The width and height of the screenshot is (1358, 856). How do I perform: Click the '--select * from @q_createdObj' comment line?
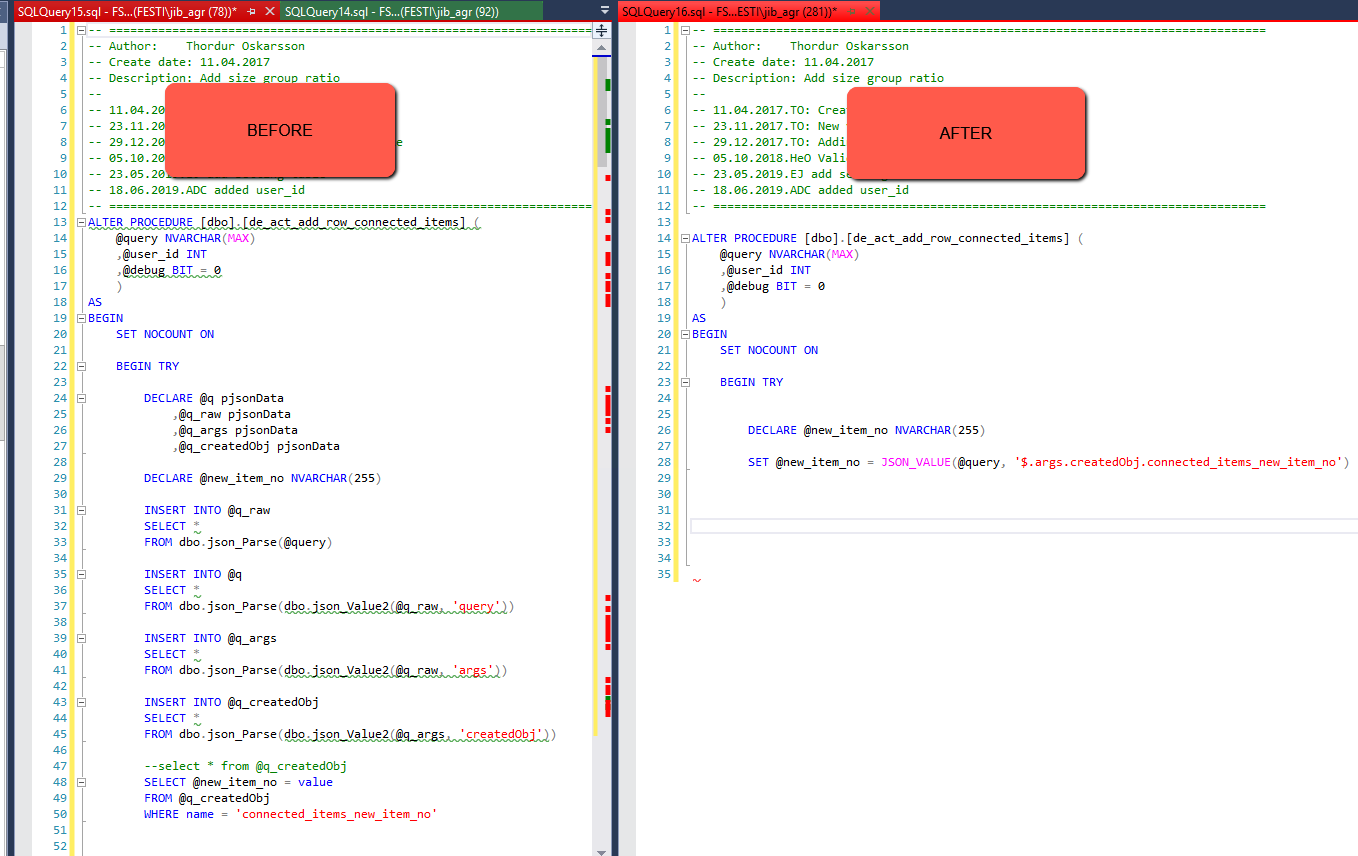pos(245,766)
